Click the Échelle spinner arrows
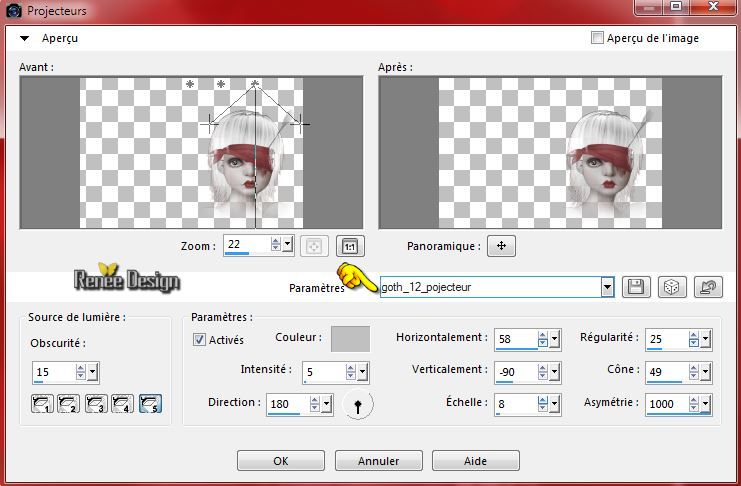This screenshot has height=486, width=741. coord(543,404)
